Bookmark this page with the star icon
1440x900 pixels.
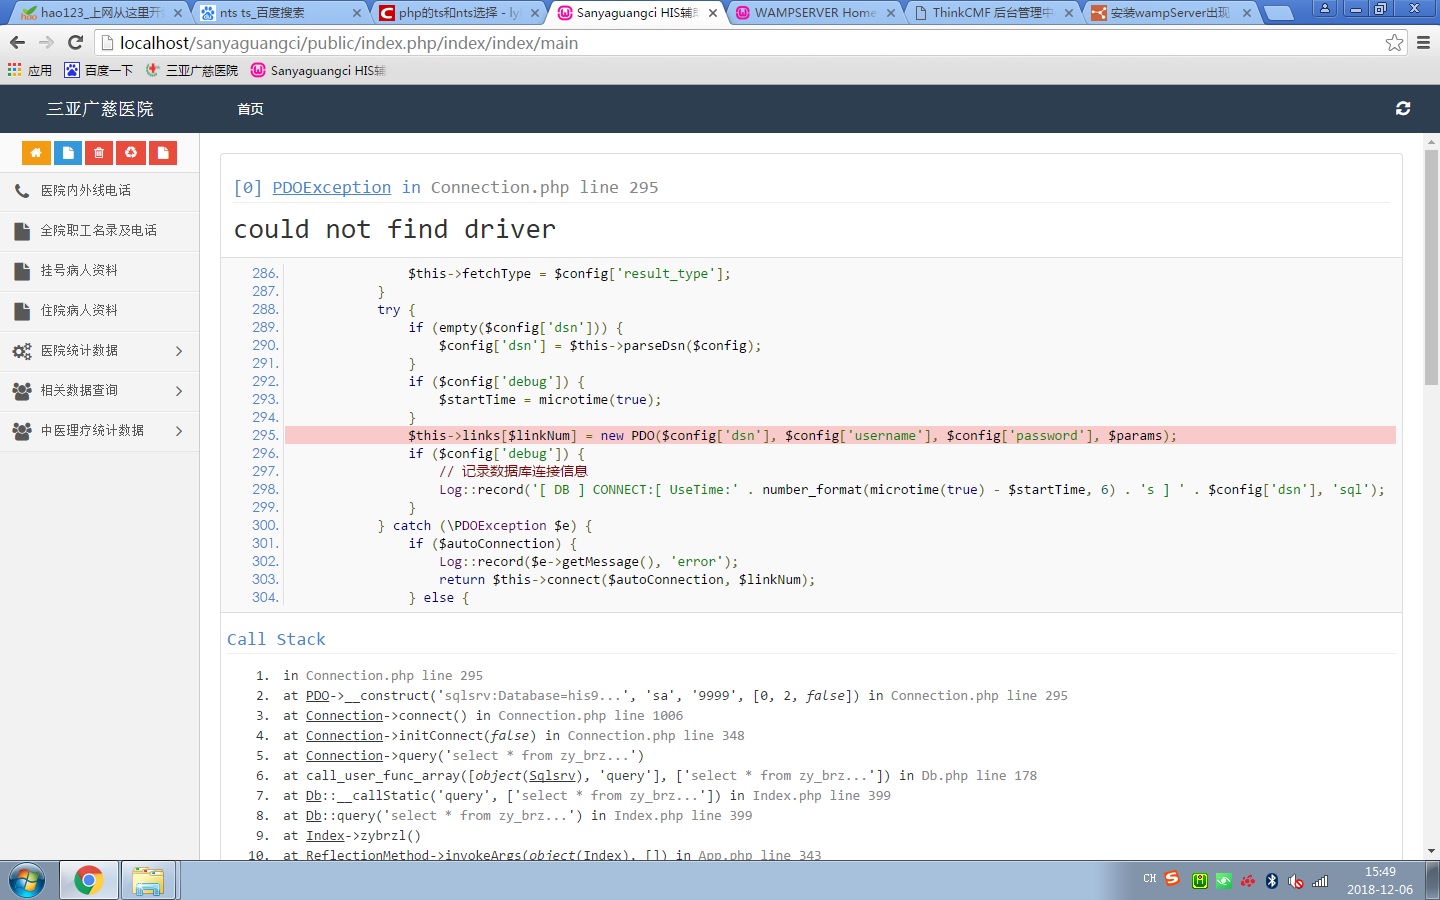[1394, 42]
